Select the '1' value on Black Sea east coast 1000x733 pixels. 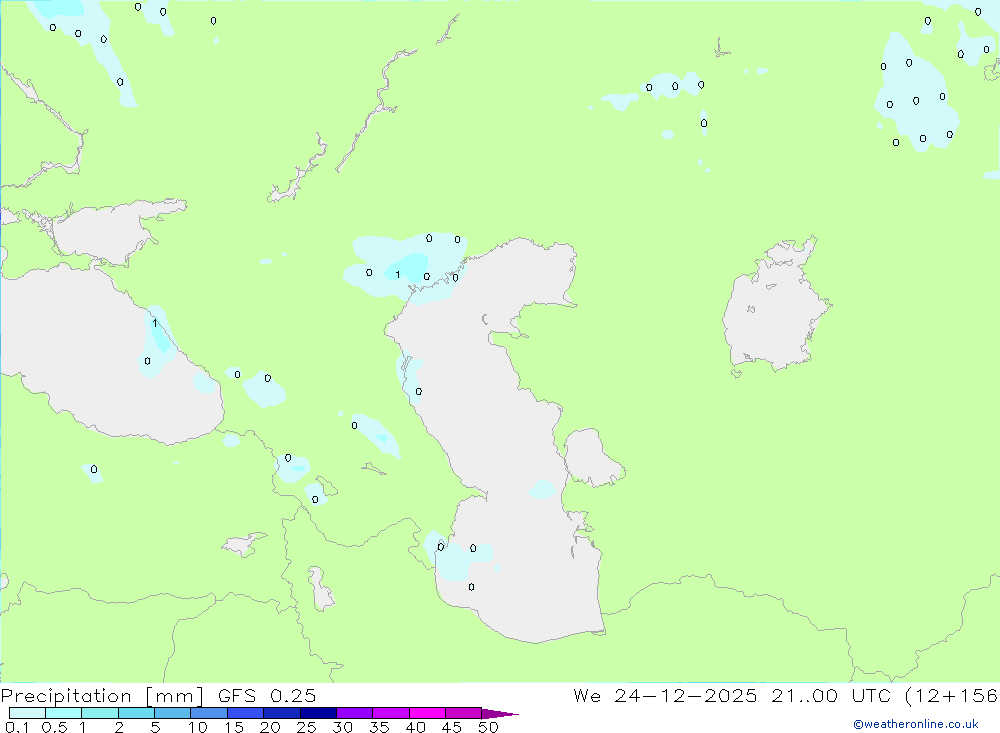pyautogui.click(x=155, y=323)
